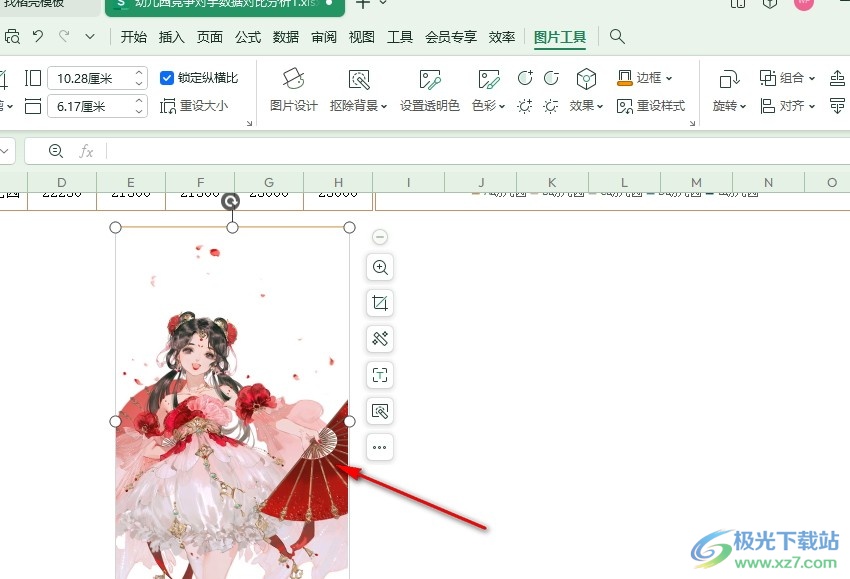Click the search magnifier in the ribbon tabs
Viewport: 850px width, 579px height.
617,36
